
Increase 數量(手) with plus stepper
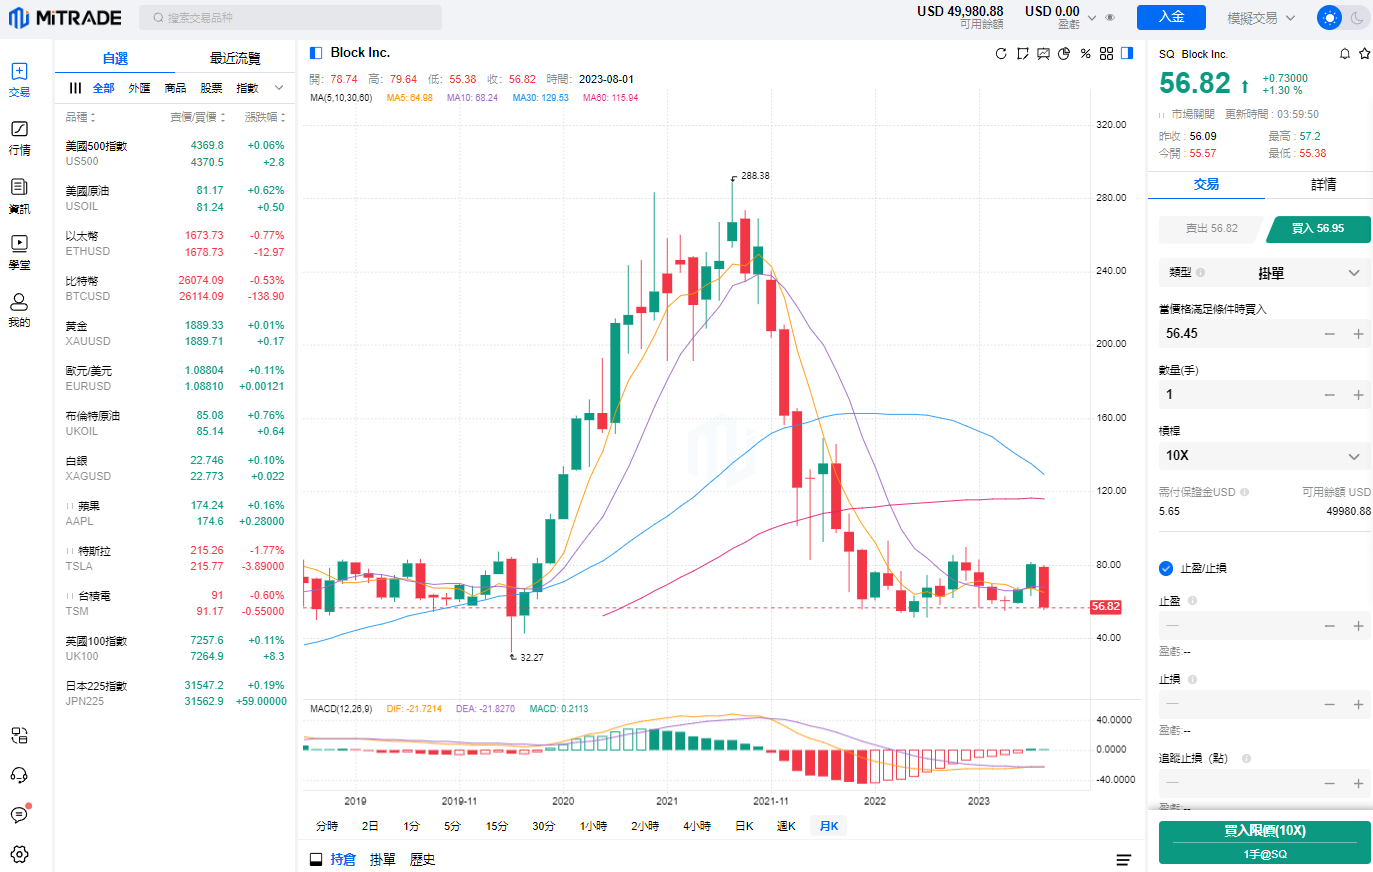tap(1358, 395)
